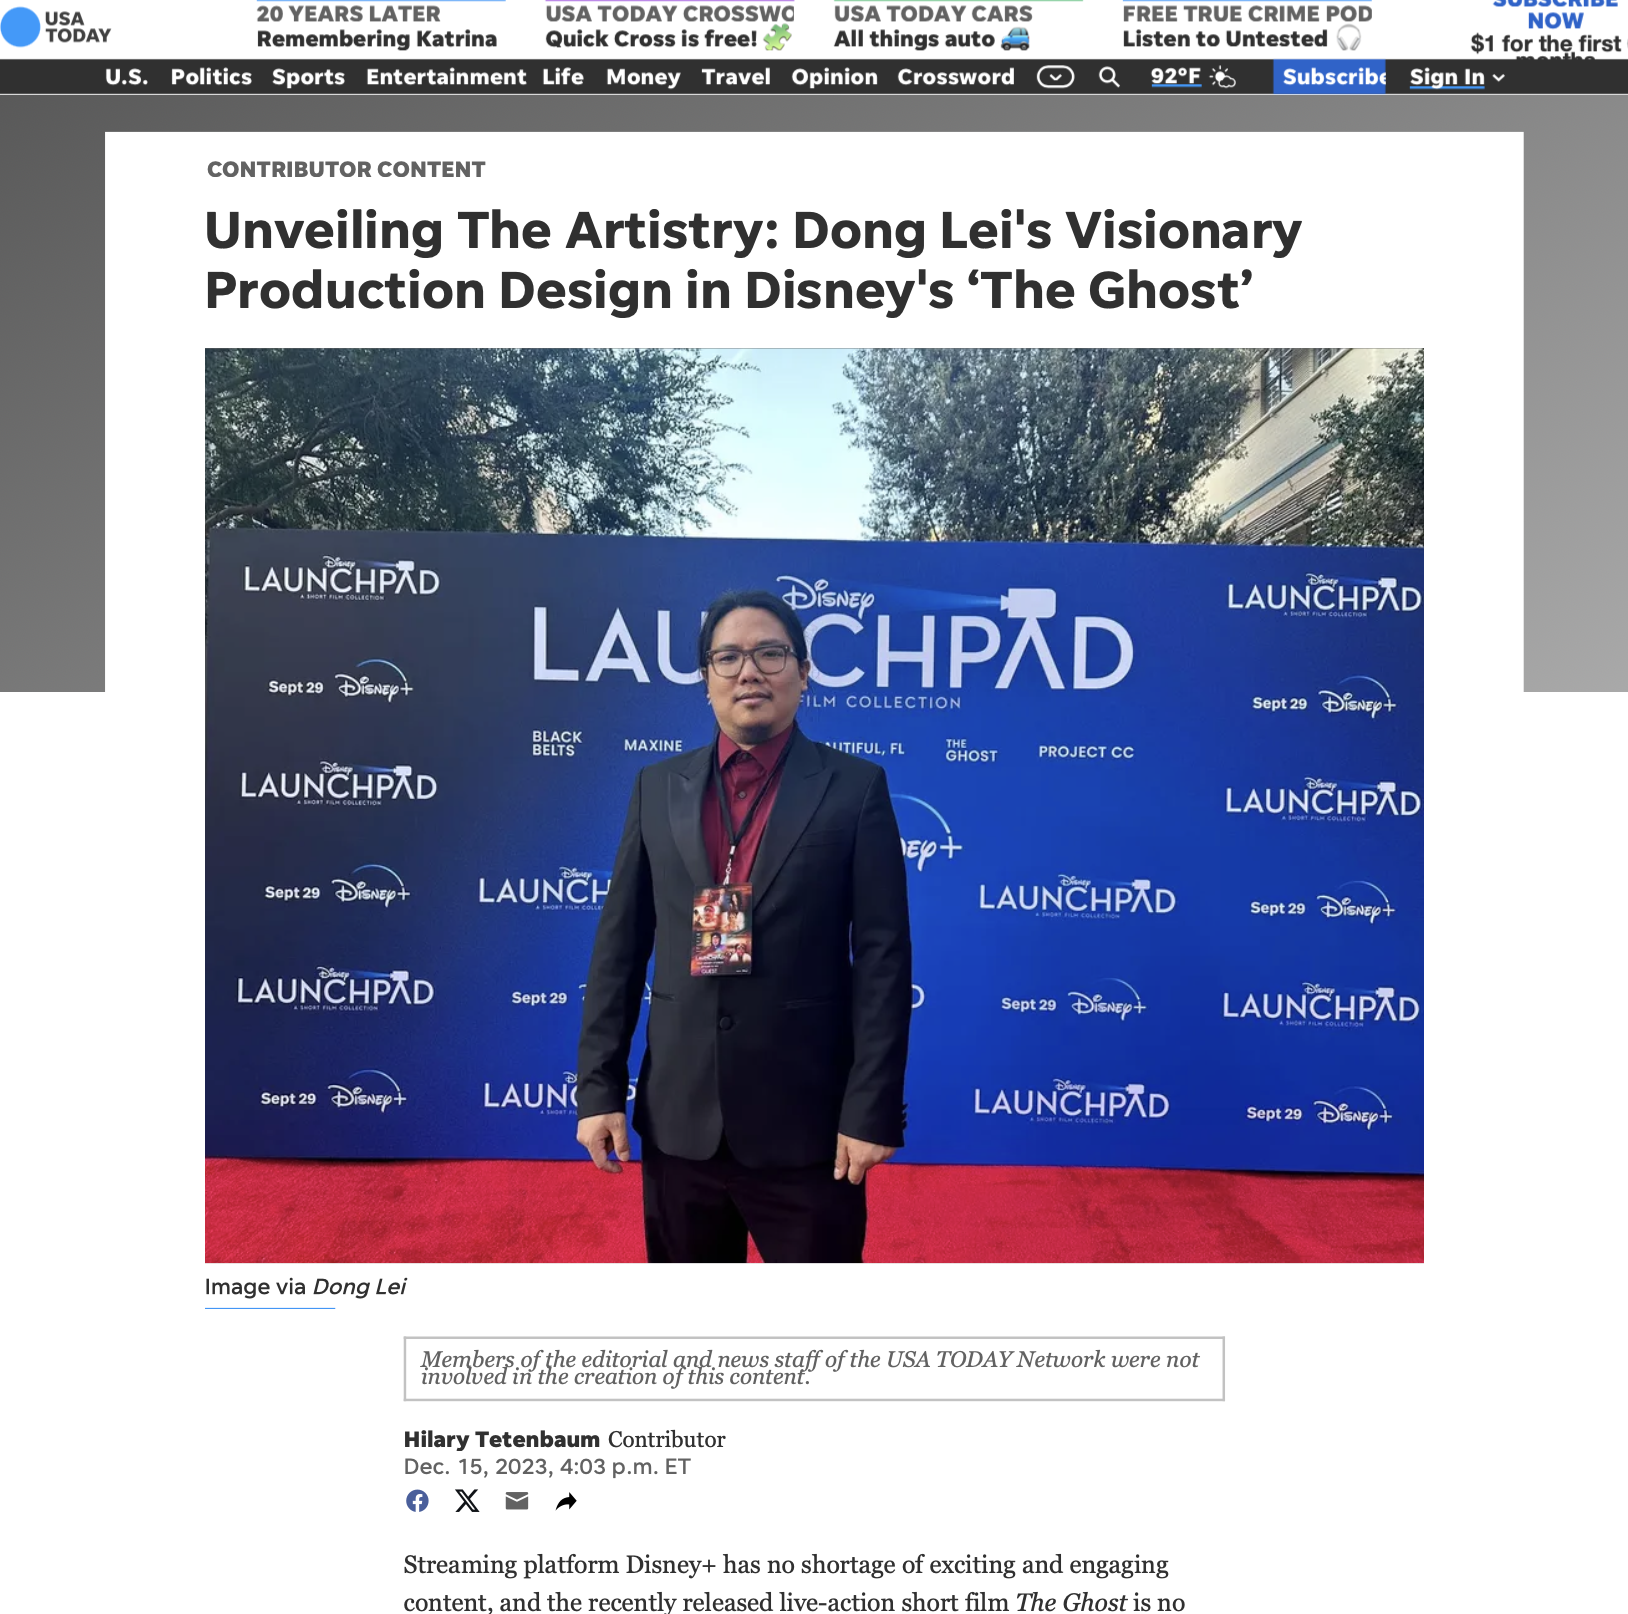Expand the Sign In dropdown arrow

click(x=1498, y=78)
